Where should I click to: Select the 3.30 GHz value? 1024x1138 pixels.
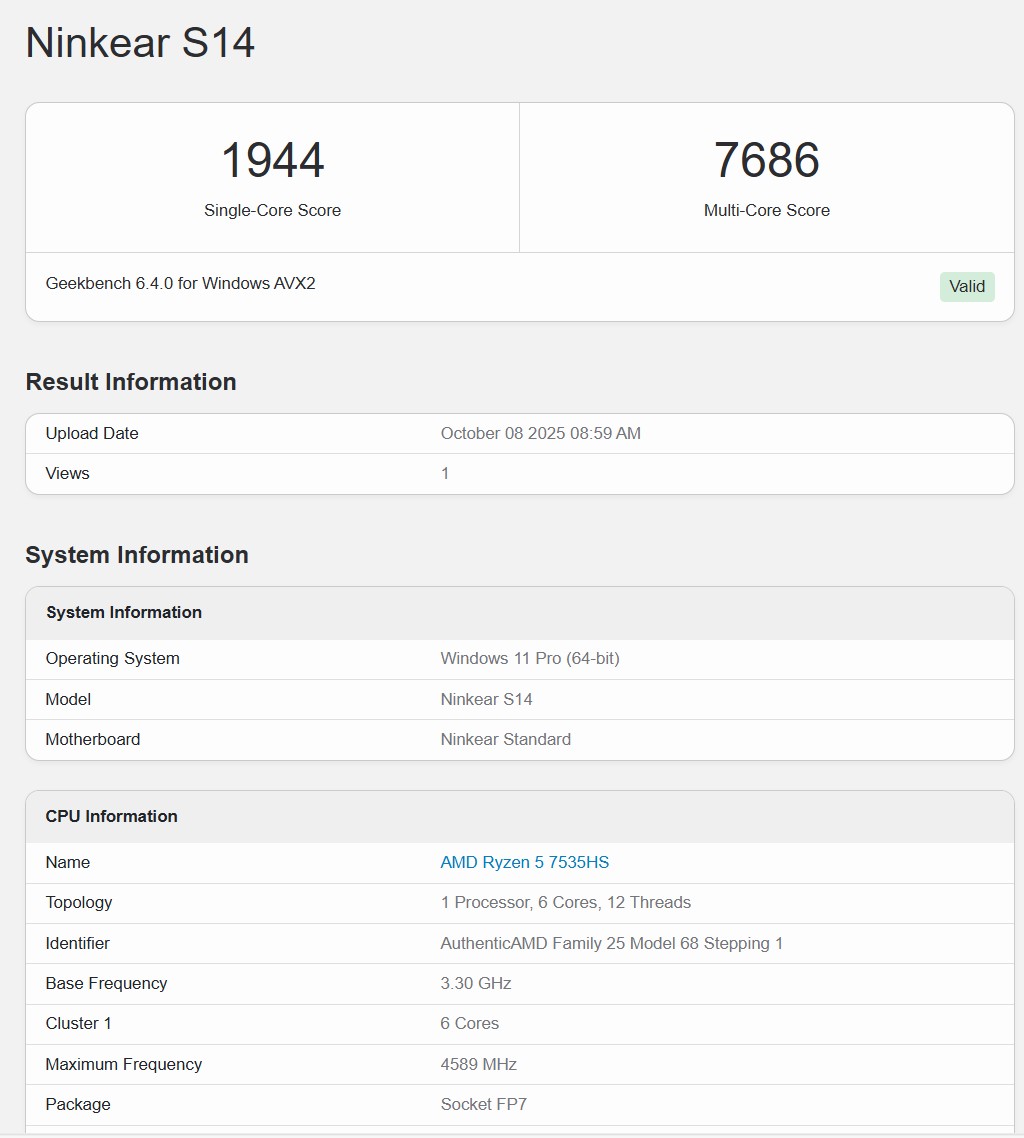click(x=476, y=983)
